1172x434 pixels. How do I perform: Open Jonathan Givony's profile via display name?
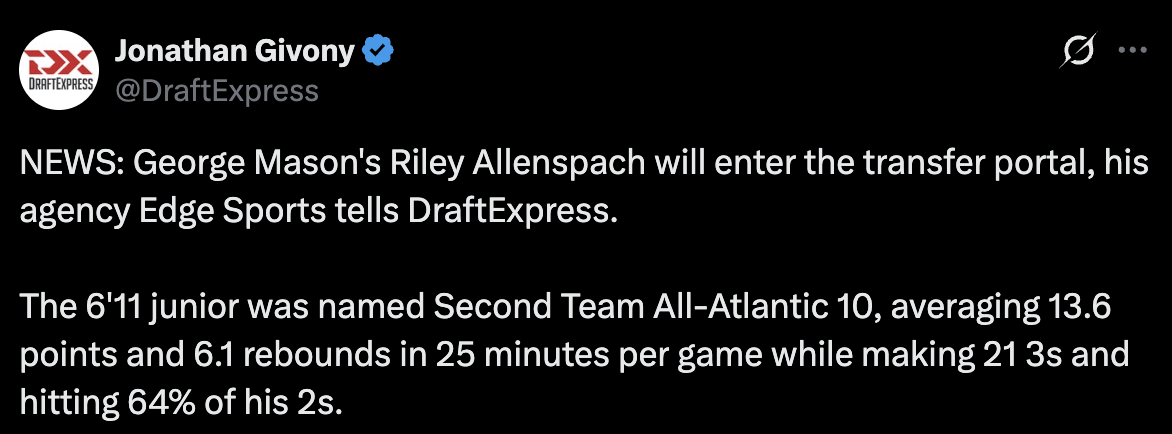click(234, 52)
